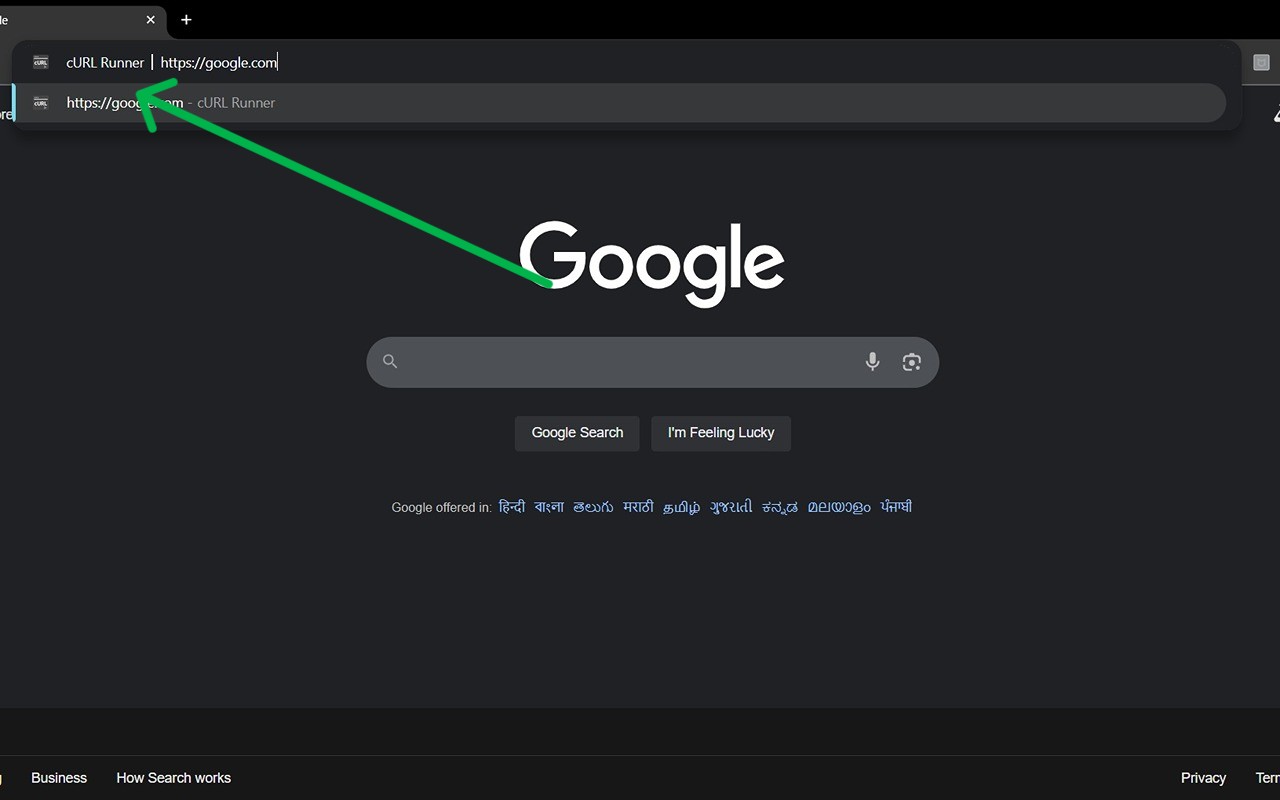Open the Privacy link in the footer
The height and width of the screenshot is (800, 1280).
1203,778
